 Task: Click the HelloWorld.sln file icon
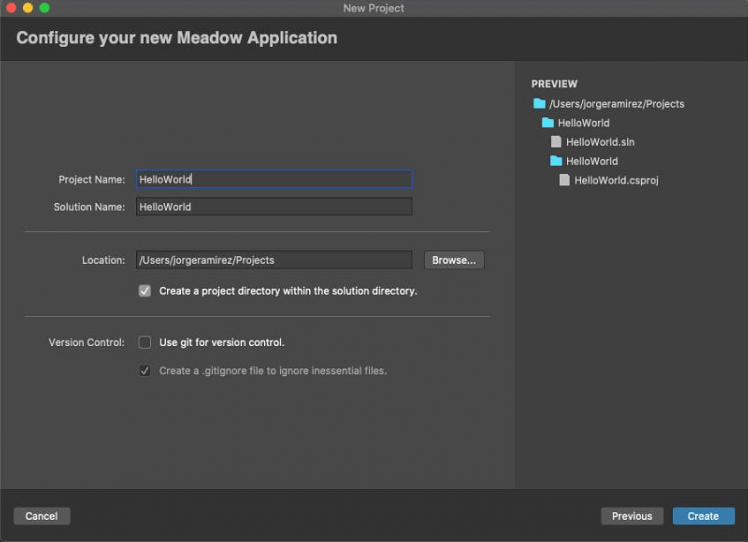pyautogui.click(x=556, y=142)
